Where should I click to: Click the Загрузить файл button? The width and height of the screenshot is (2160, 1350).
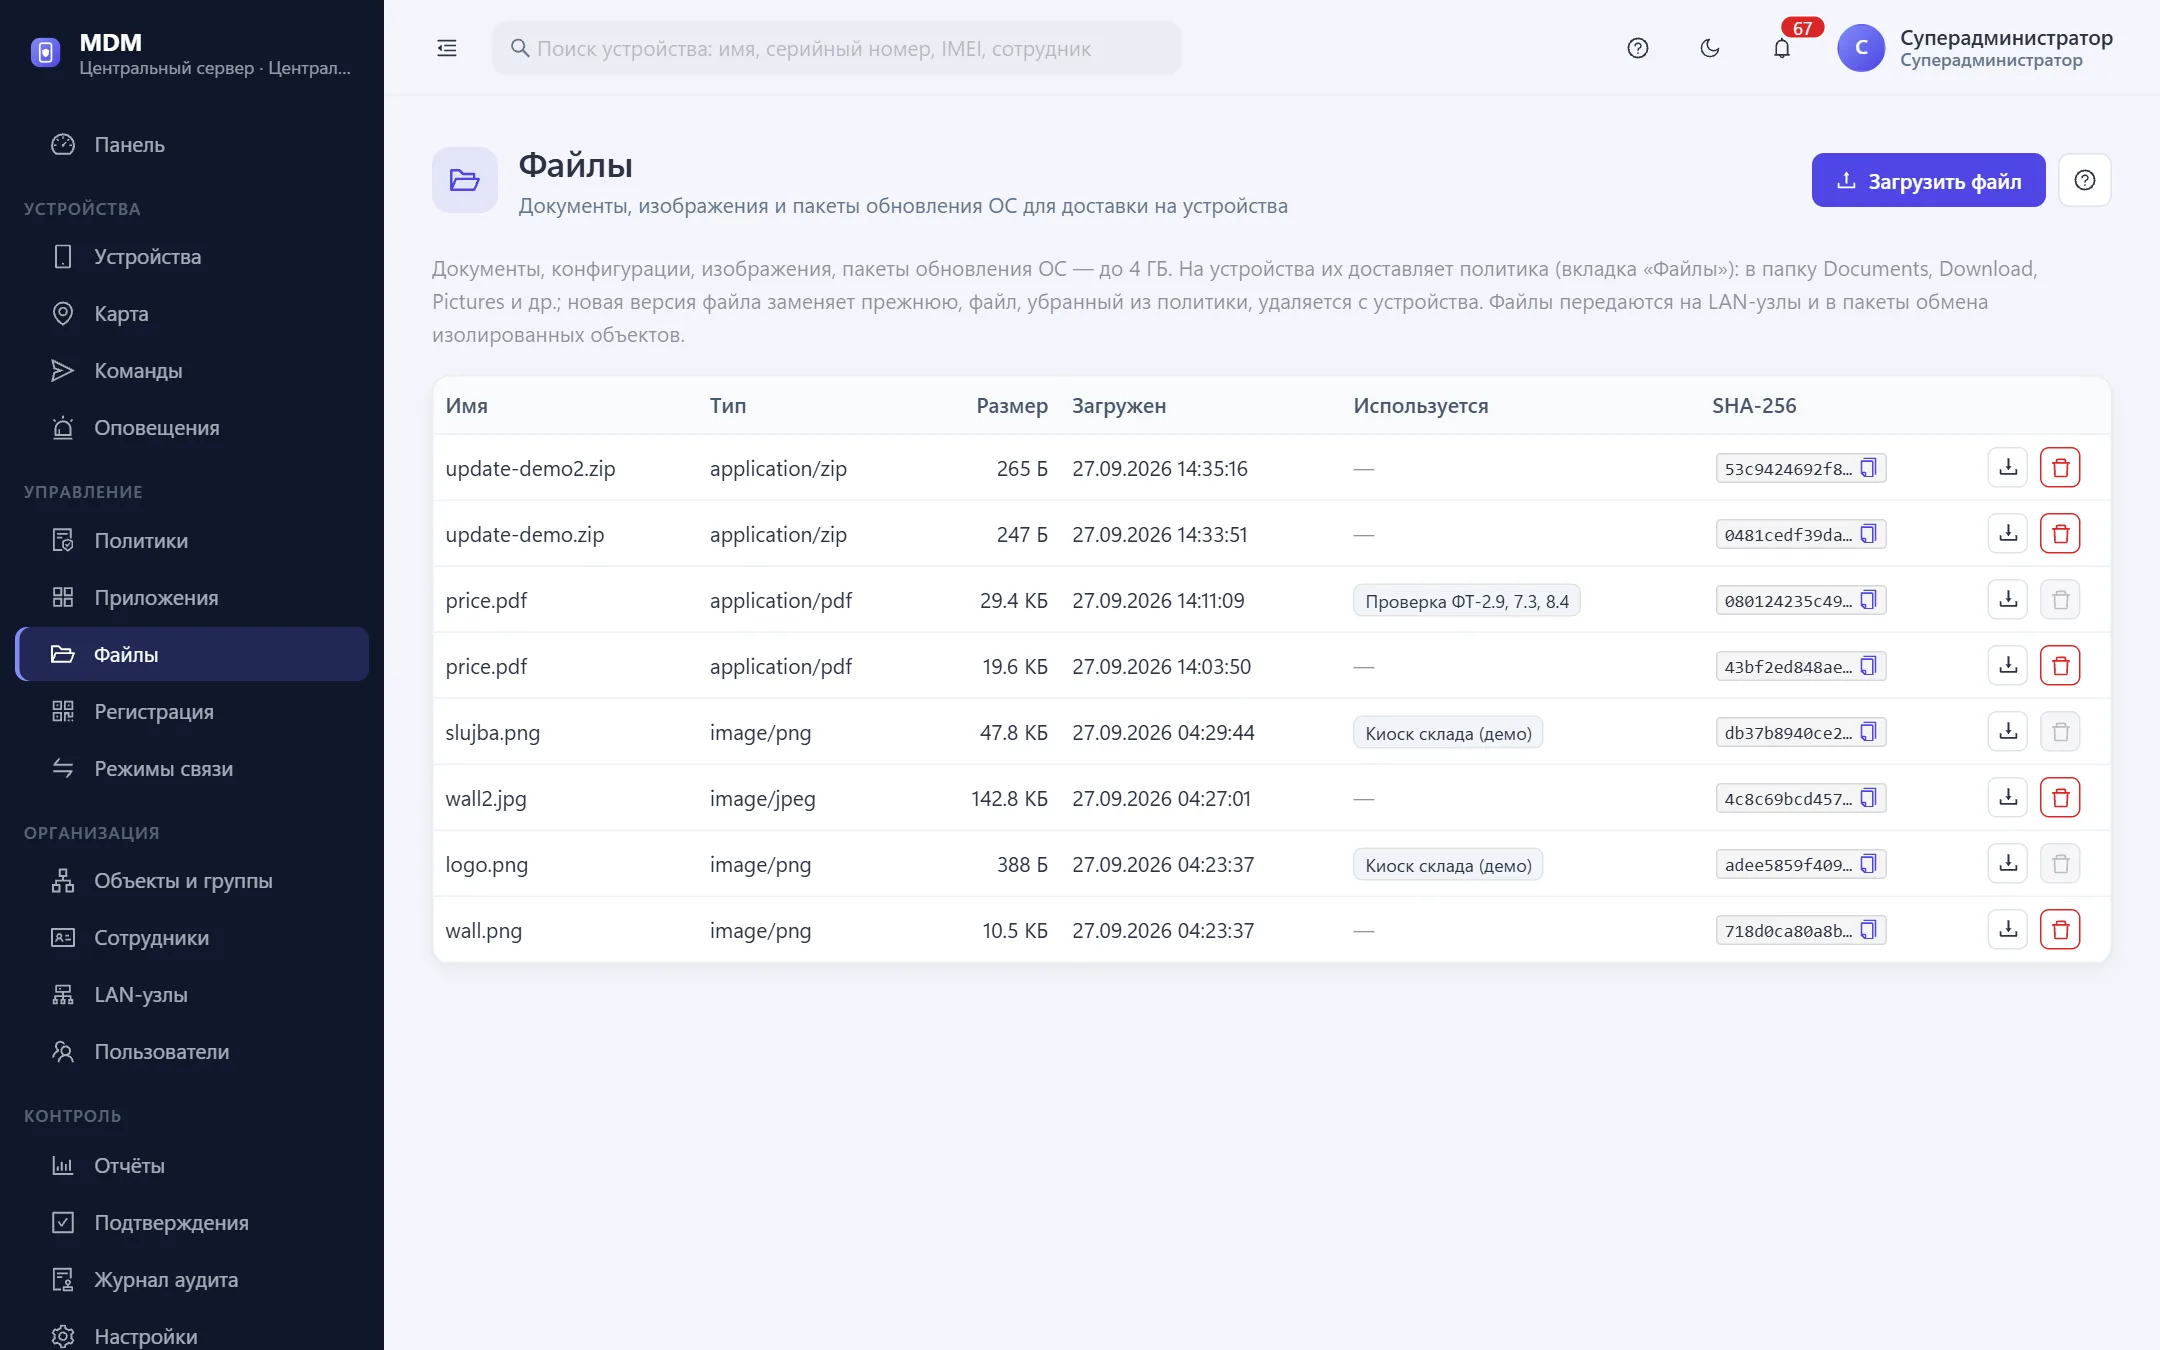[1928, 180]
